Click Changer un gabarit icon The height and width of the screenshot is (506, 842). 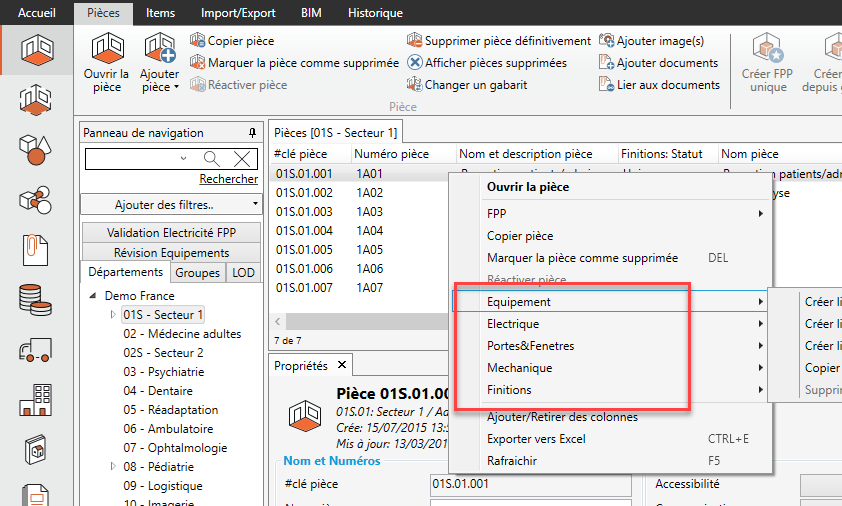point(415,85)
